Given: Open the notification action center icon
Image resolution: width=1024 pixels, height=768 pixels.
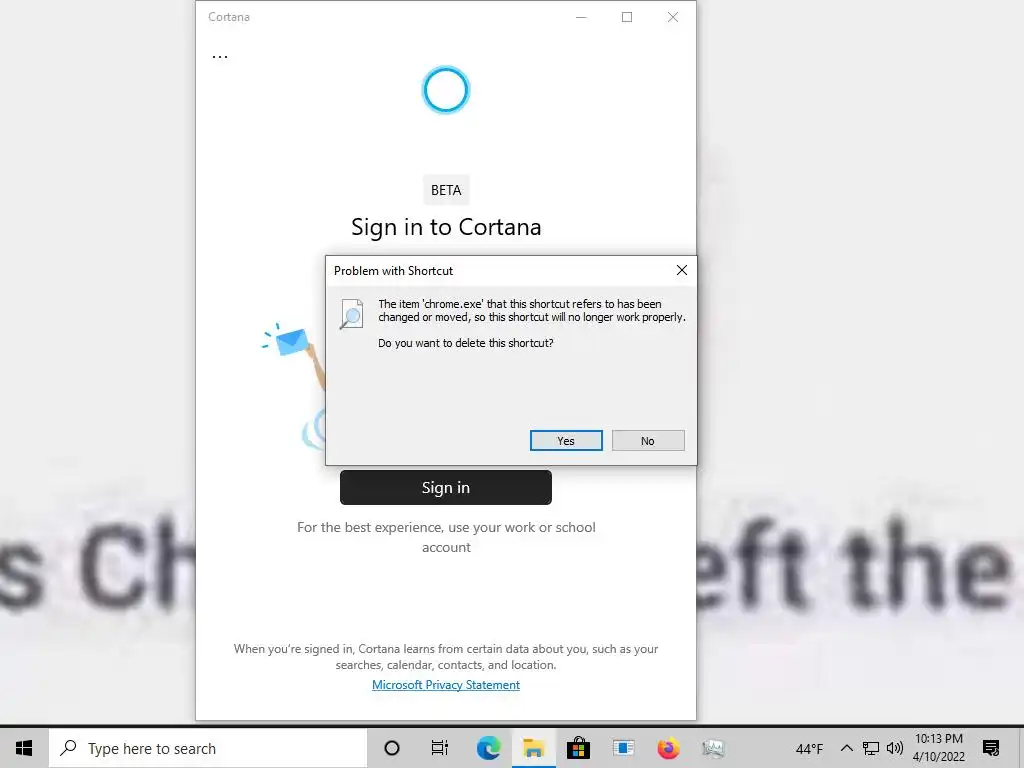Looking at the screenshot, I should pyautogui.click(x=991, y=748).
